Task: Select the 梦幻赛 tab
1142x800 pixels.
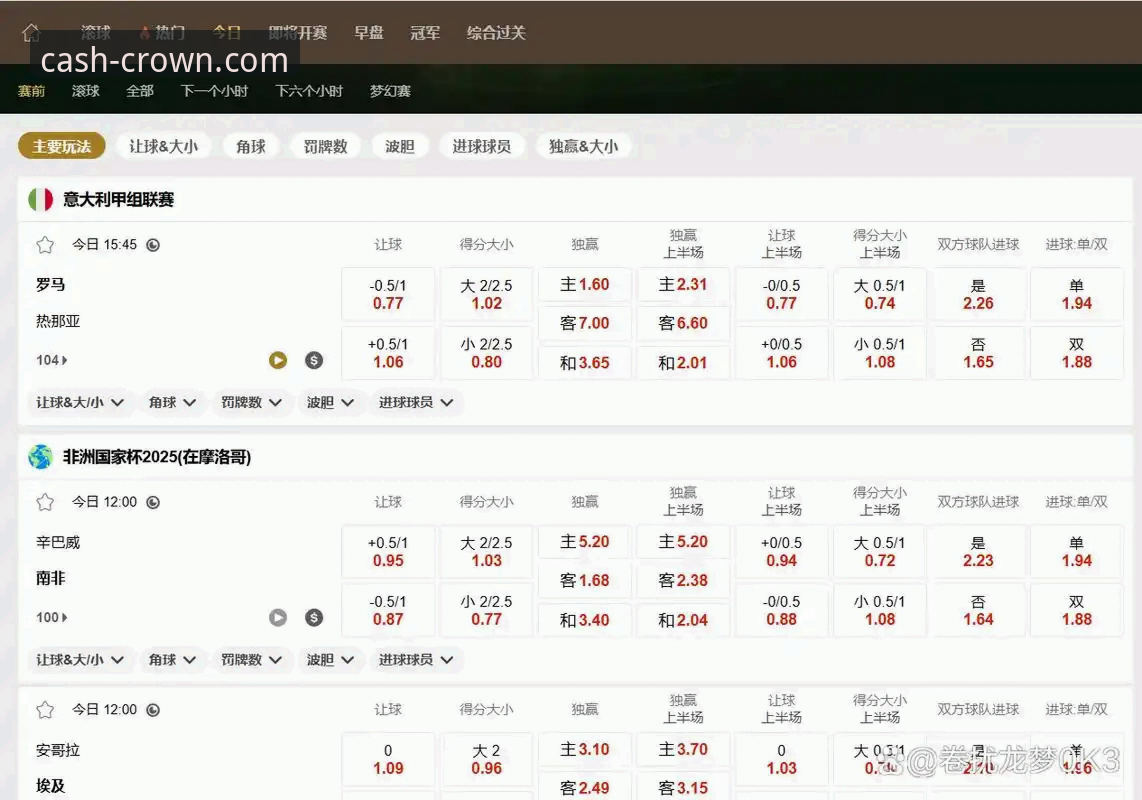Action: coord(389,90)
